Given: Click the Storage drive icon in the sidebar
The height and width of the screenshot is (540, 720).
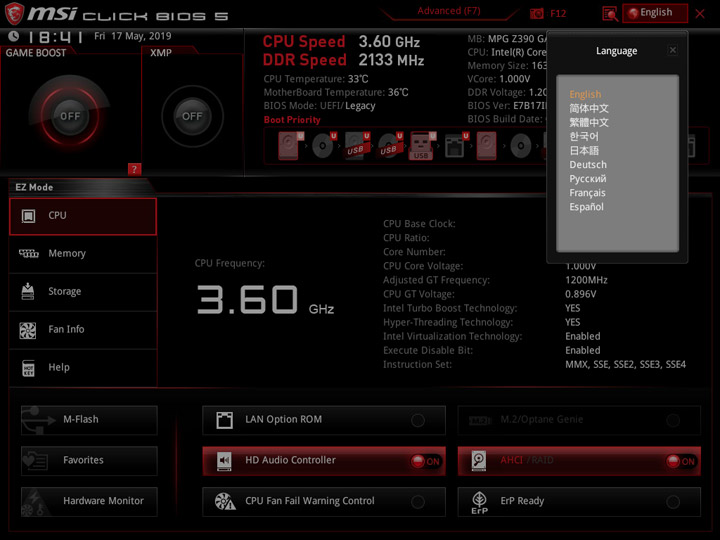Looking at the screenshot, I should 28,291.
